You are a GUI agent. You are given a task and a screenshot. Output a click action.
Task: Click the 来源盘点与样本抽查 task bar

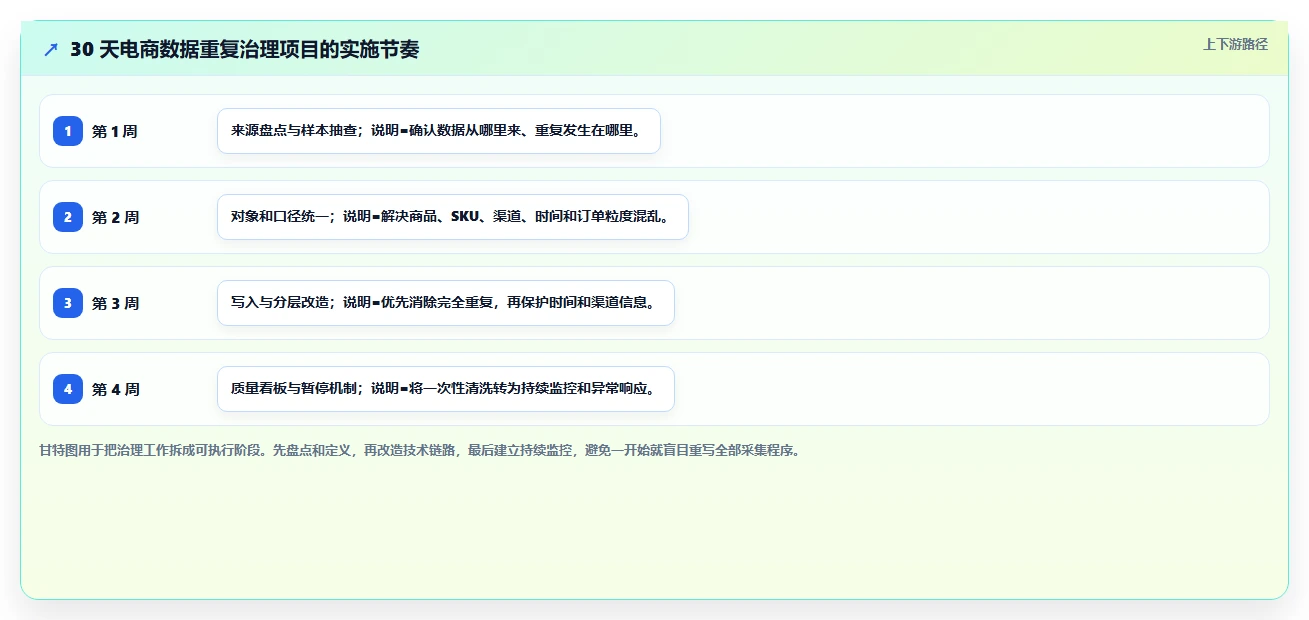pyautogui.click(x=439, y=131)
